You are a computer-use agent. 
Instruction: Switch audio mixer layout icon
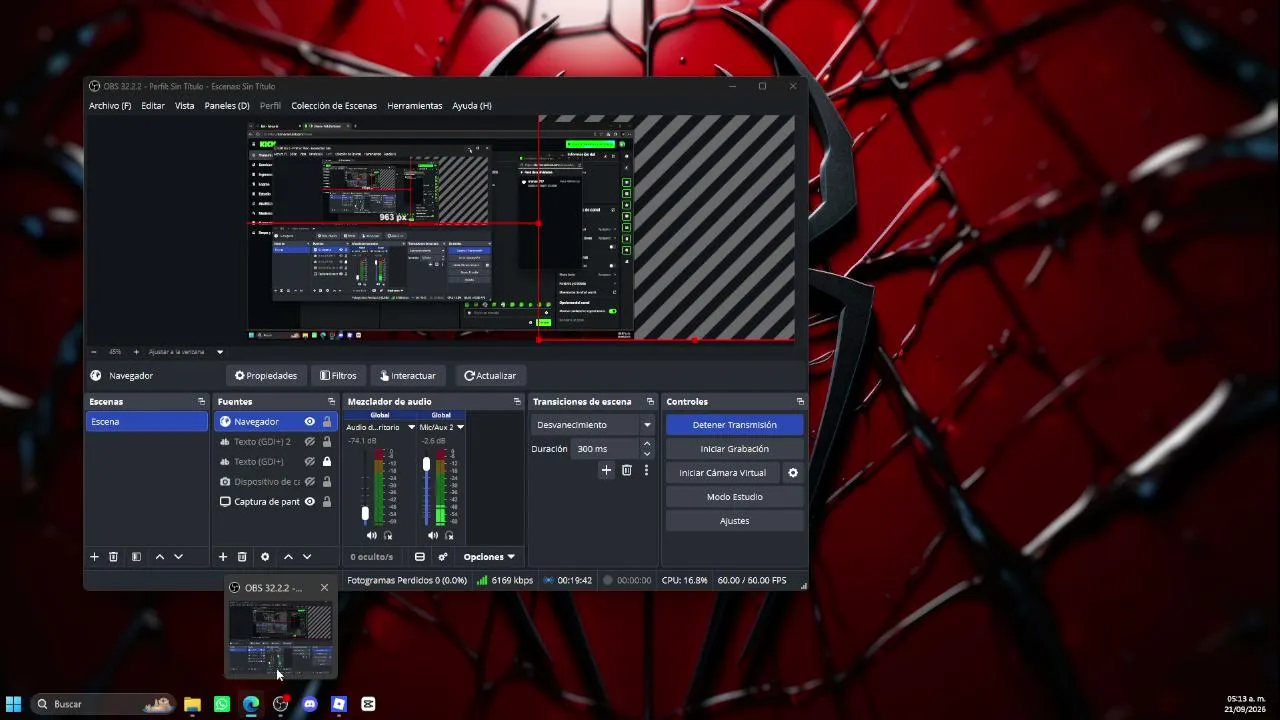point(420,557)
